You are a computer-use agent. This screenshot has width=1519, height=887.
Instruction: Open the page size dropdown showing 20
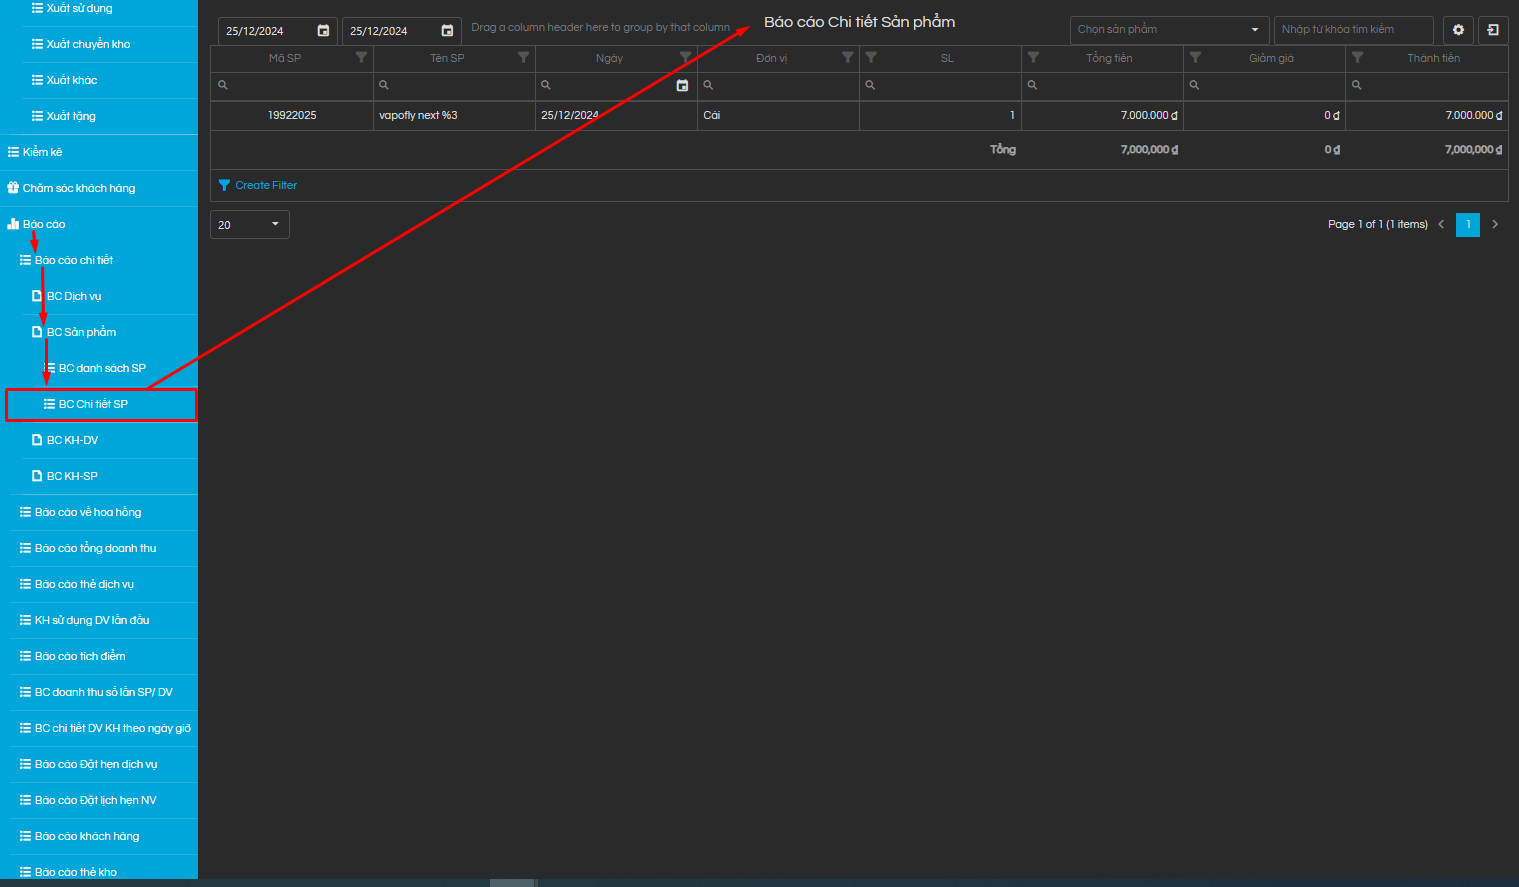pos(249,225)
